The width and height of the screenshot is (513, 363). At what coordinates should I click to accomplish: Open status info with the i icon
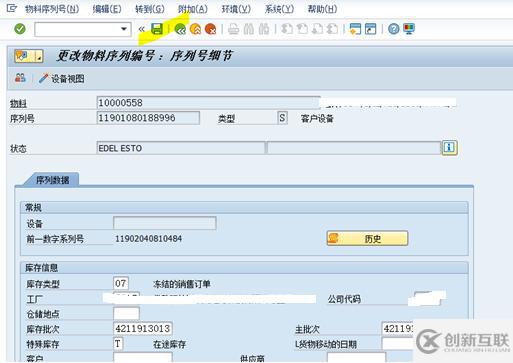click(x=449, y=147)
